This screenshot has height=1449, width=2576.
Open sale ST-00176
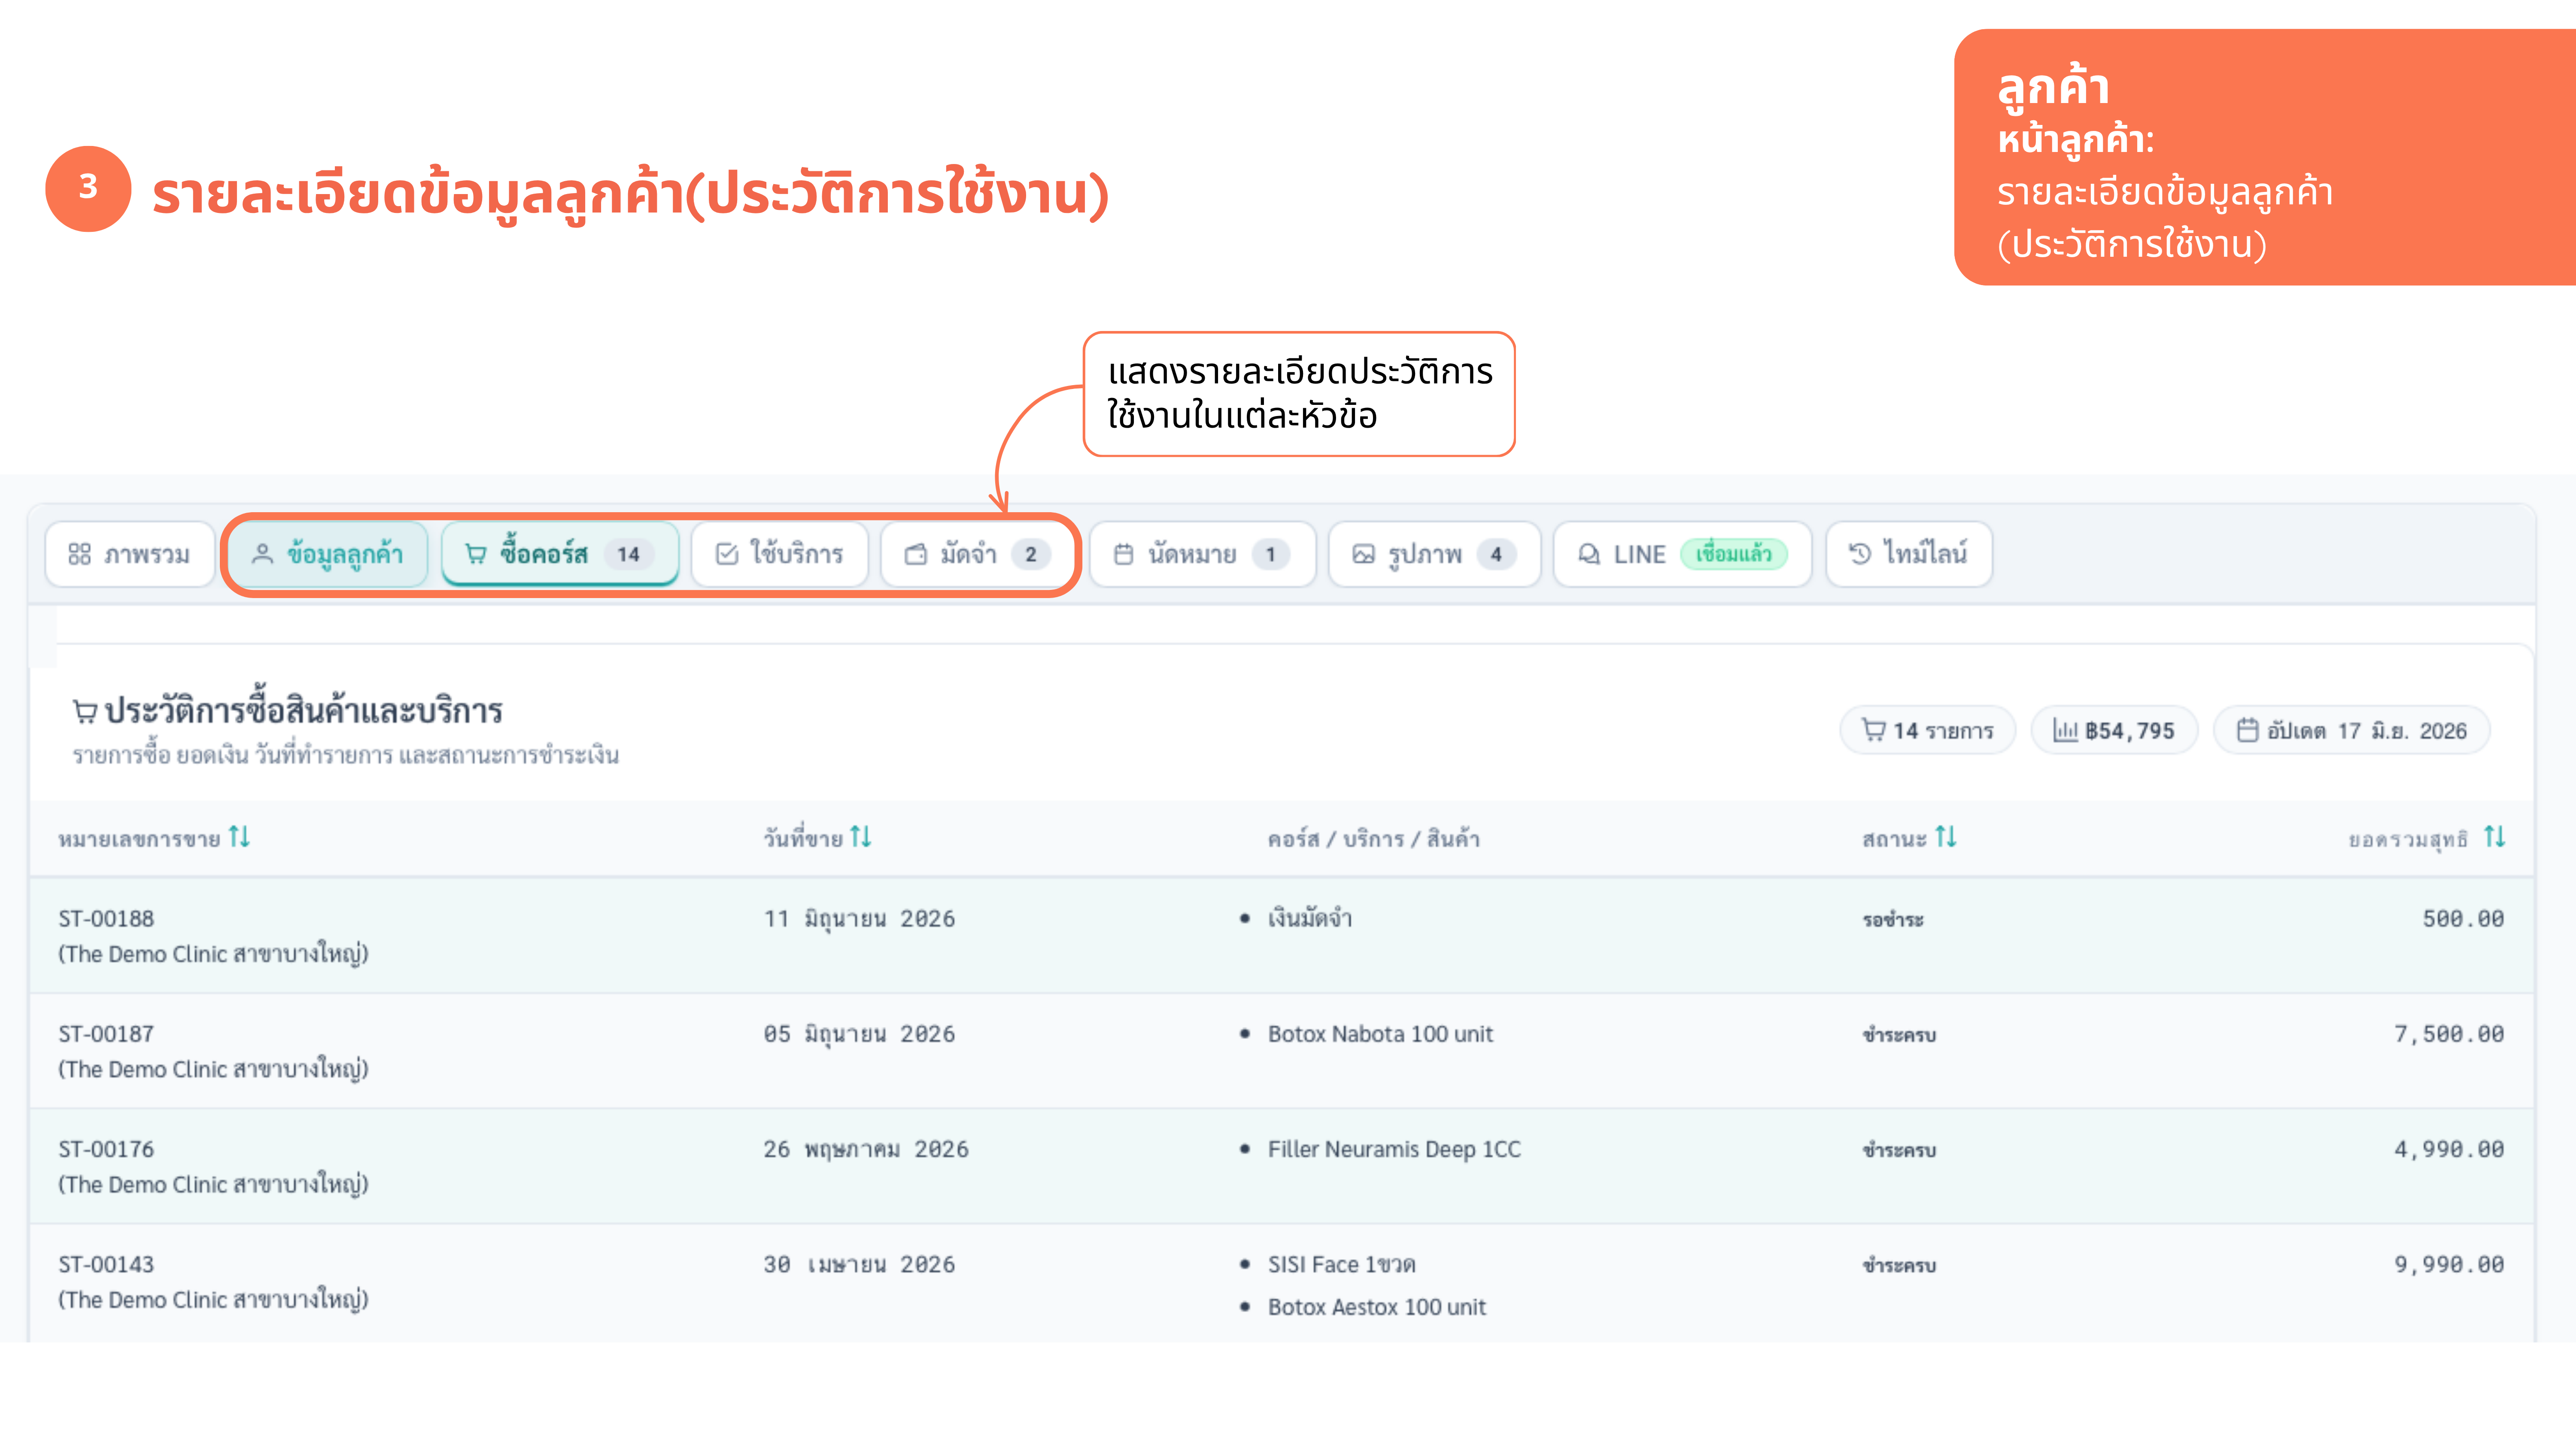pos(106,1149)
